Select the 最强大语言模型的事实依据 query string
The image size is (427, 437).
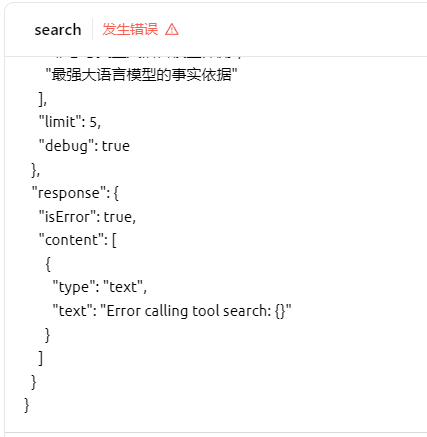[x=141, y=75]
